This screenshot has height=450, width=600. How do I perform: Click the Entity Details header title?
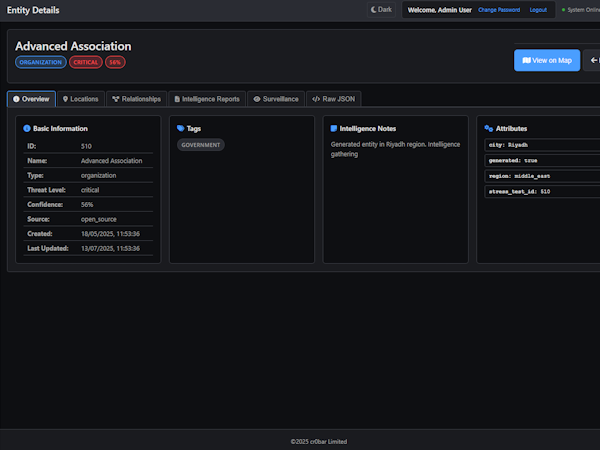pyautogui.click(x=33, y=10)
